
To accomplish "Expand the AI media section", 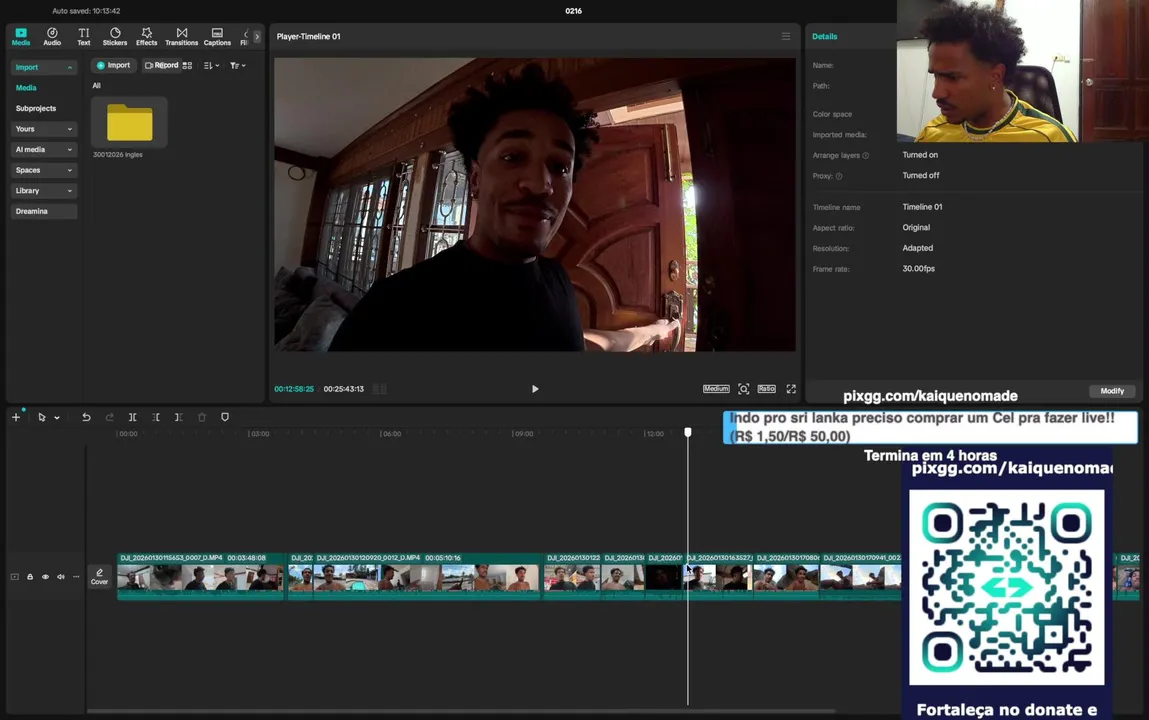I will [x=44, y=149].
